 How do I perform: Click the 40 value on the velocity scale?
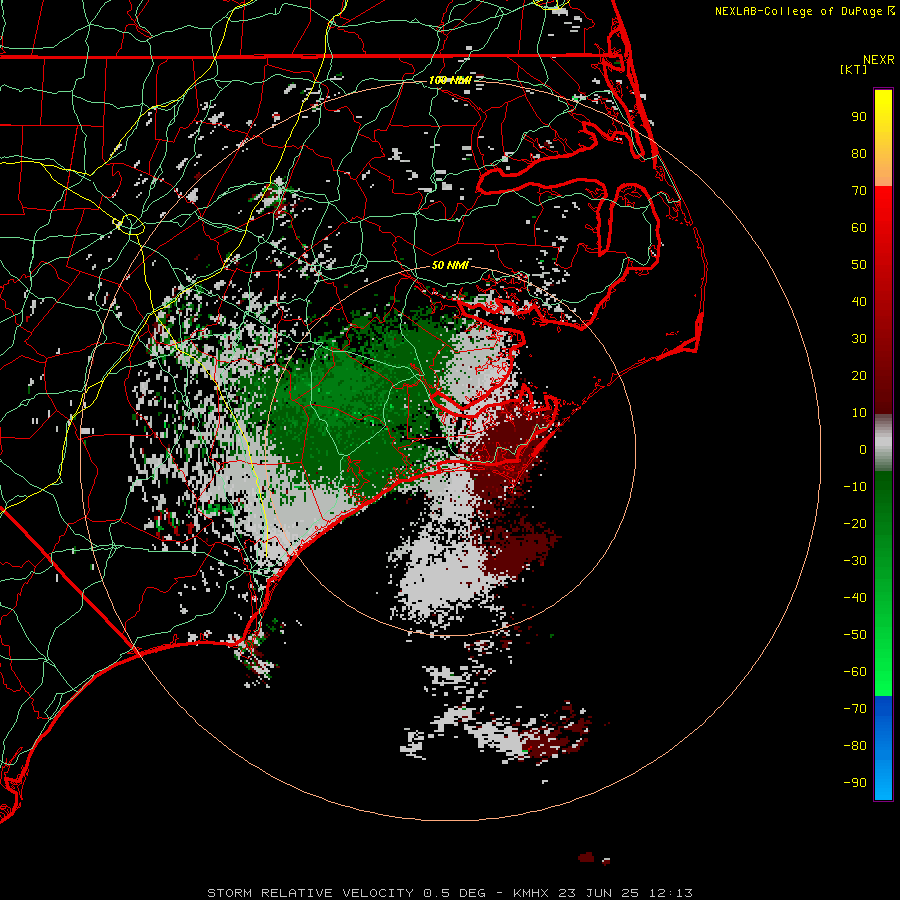[x=859, y=301]
